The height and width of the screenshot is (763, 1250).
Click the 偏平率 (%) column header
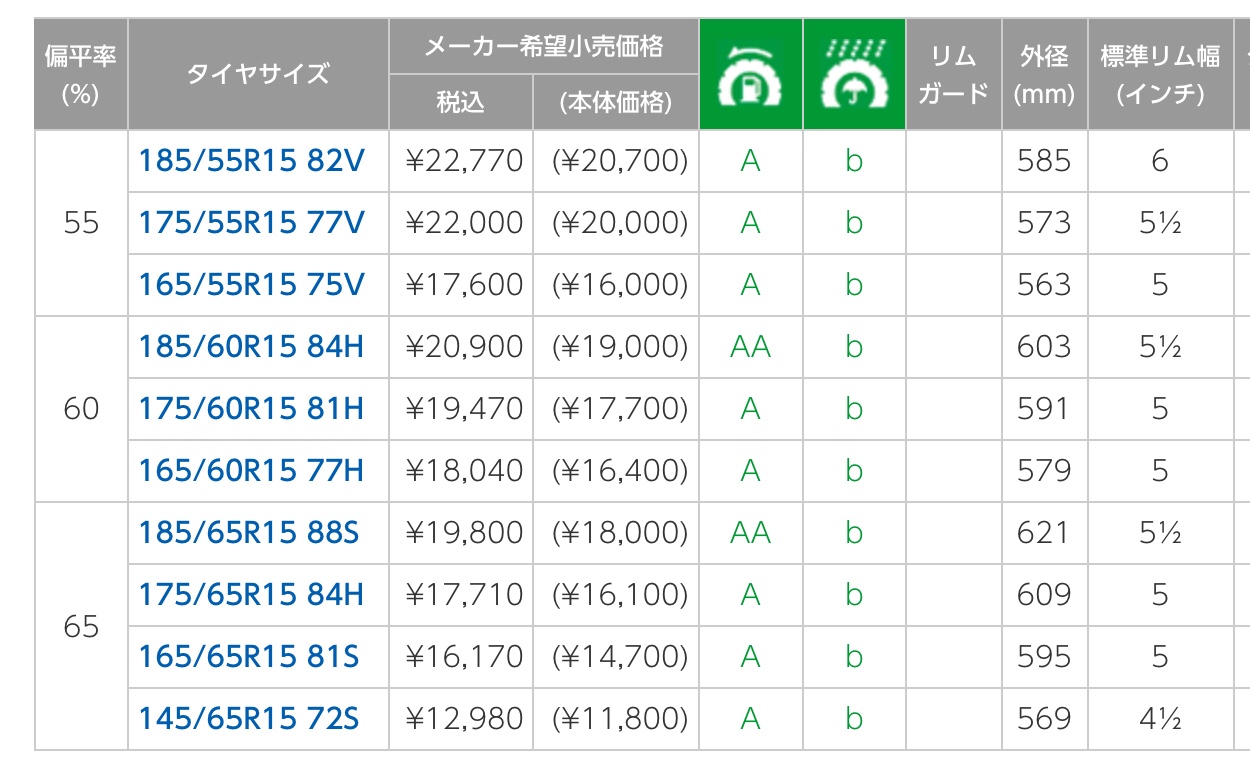point(81,75)
